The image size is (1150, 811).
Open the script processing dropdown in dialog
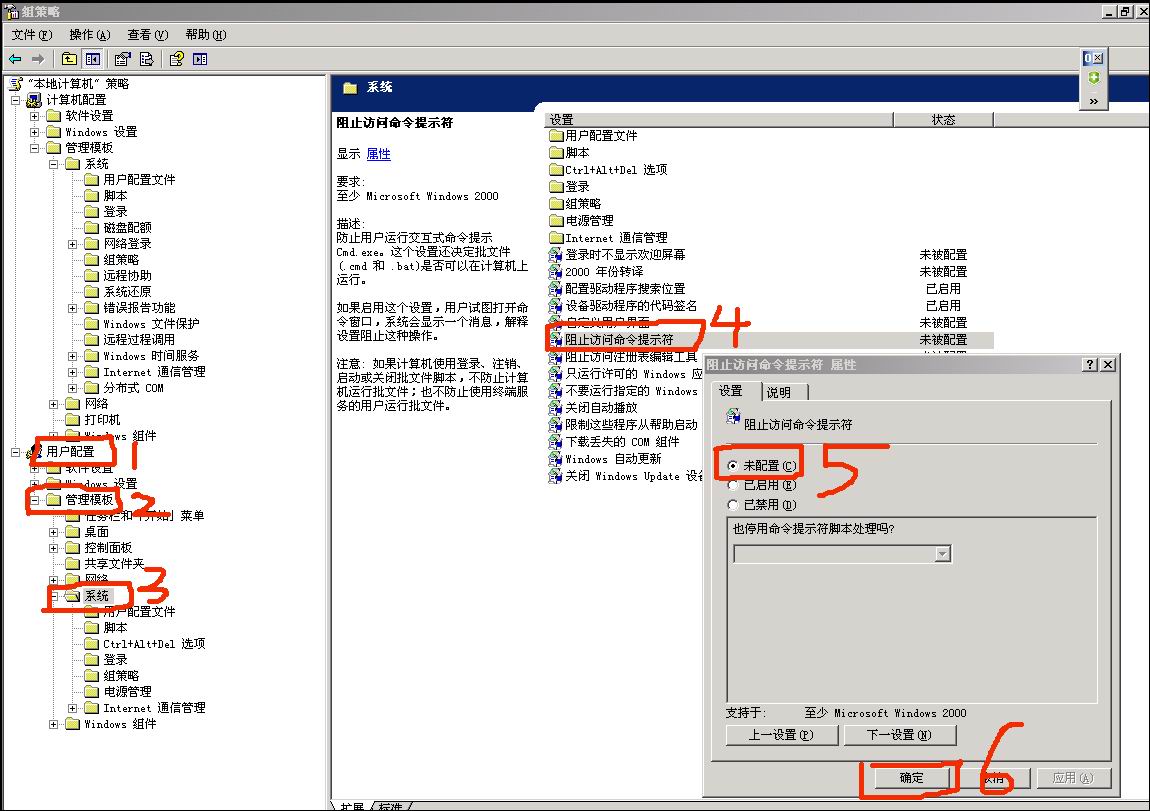point(942,554)
